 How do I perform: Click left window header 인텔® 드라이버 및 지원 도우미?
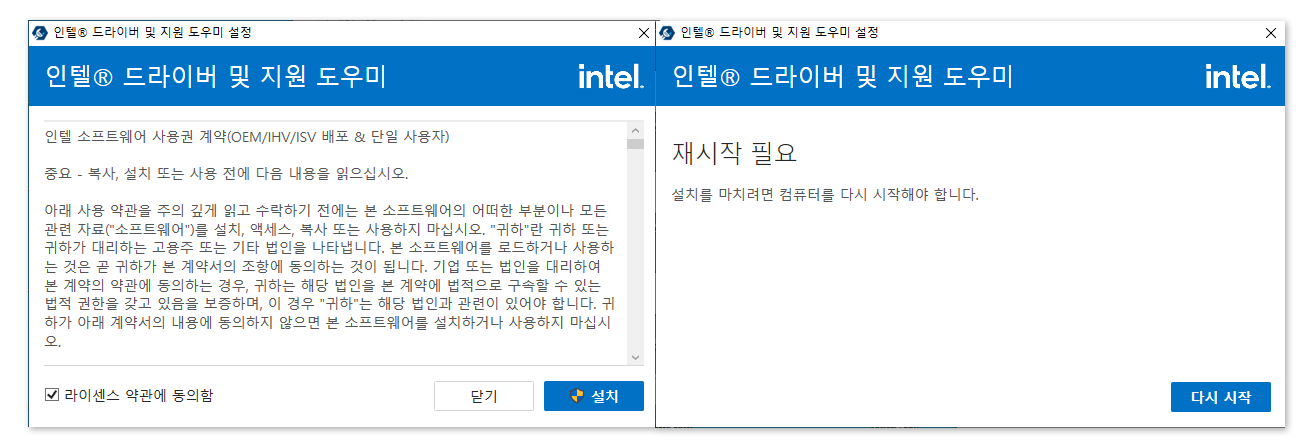[216, 77]
